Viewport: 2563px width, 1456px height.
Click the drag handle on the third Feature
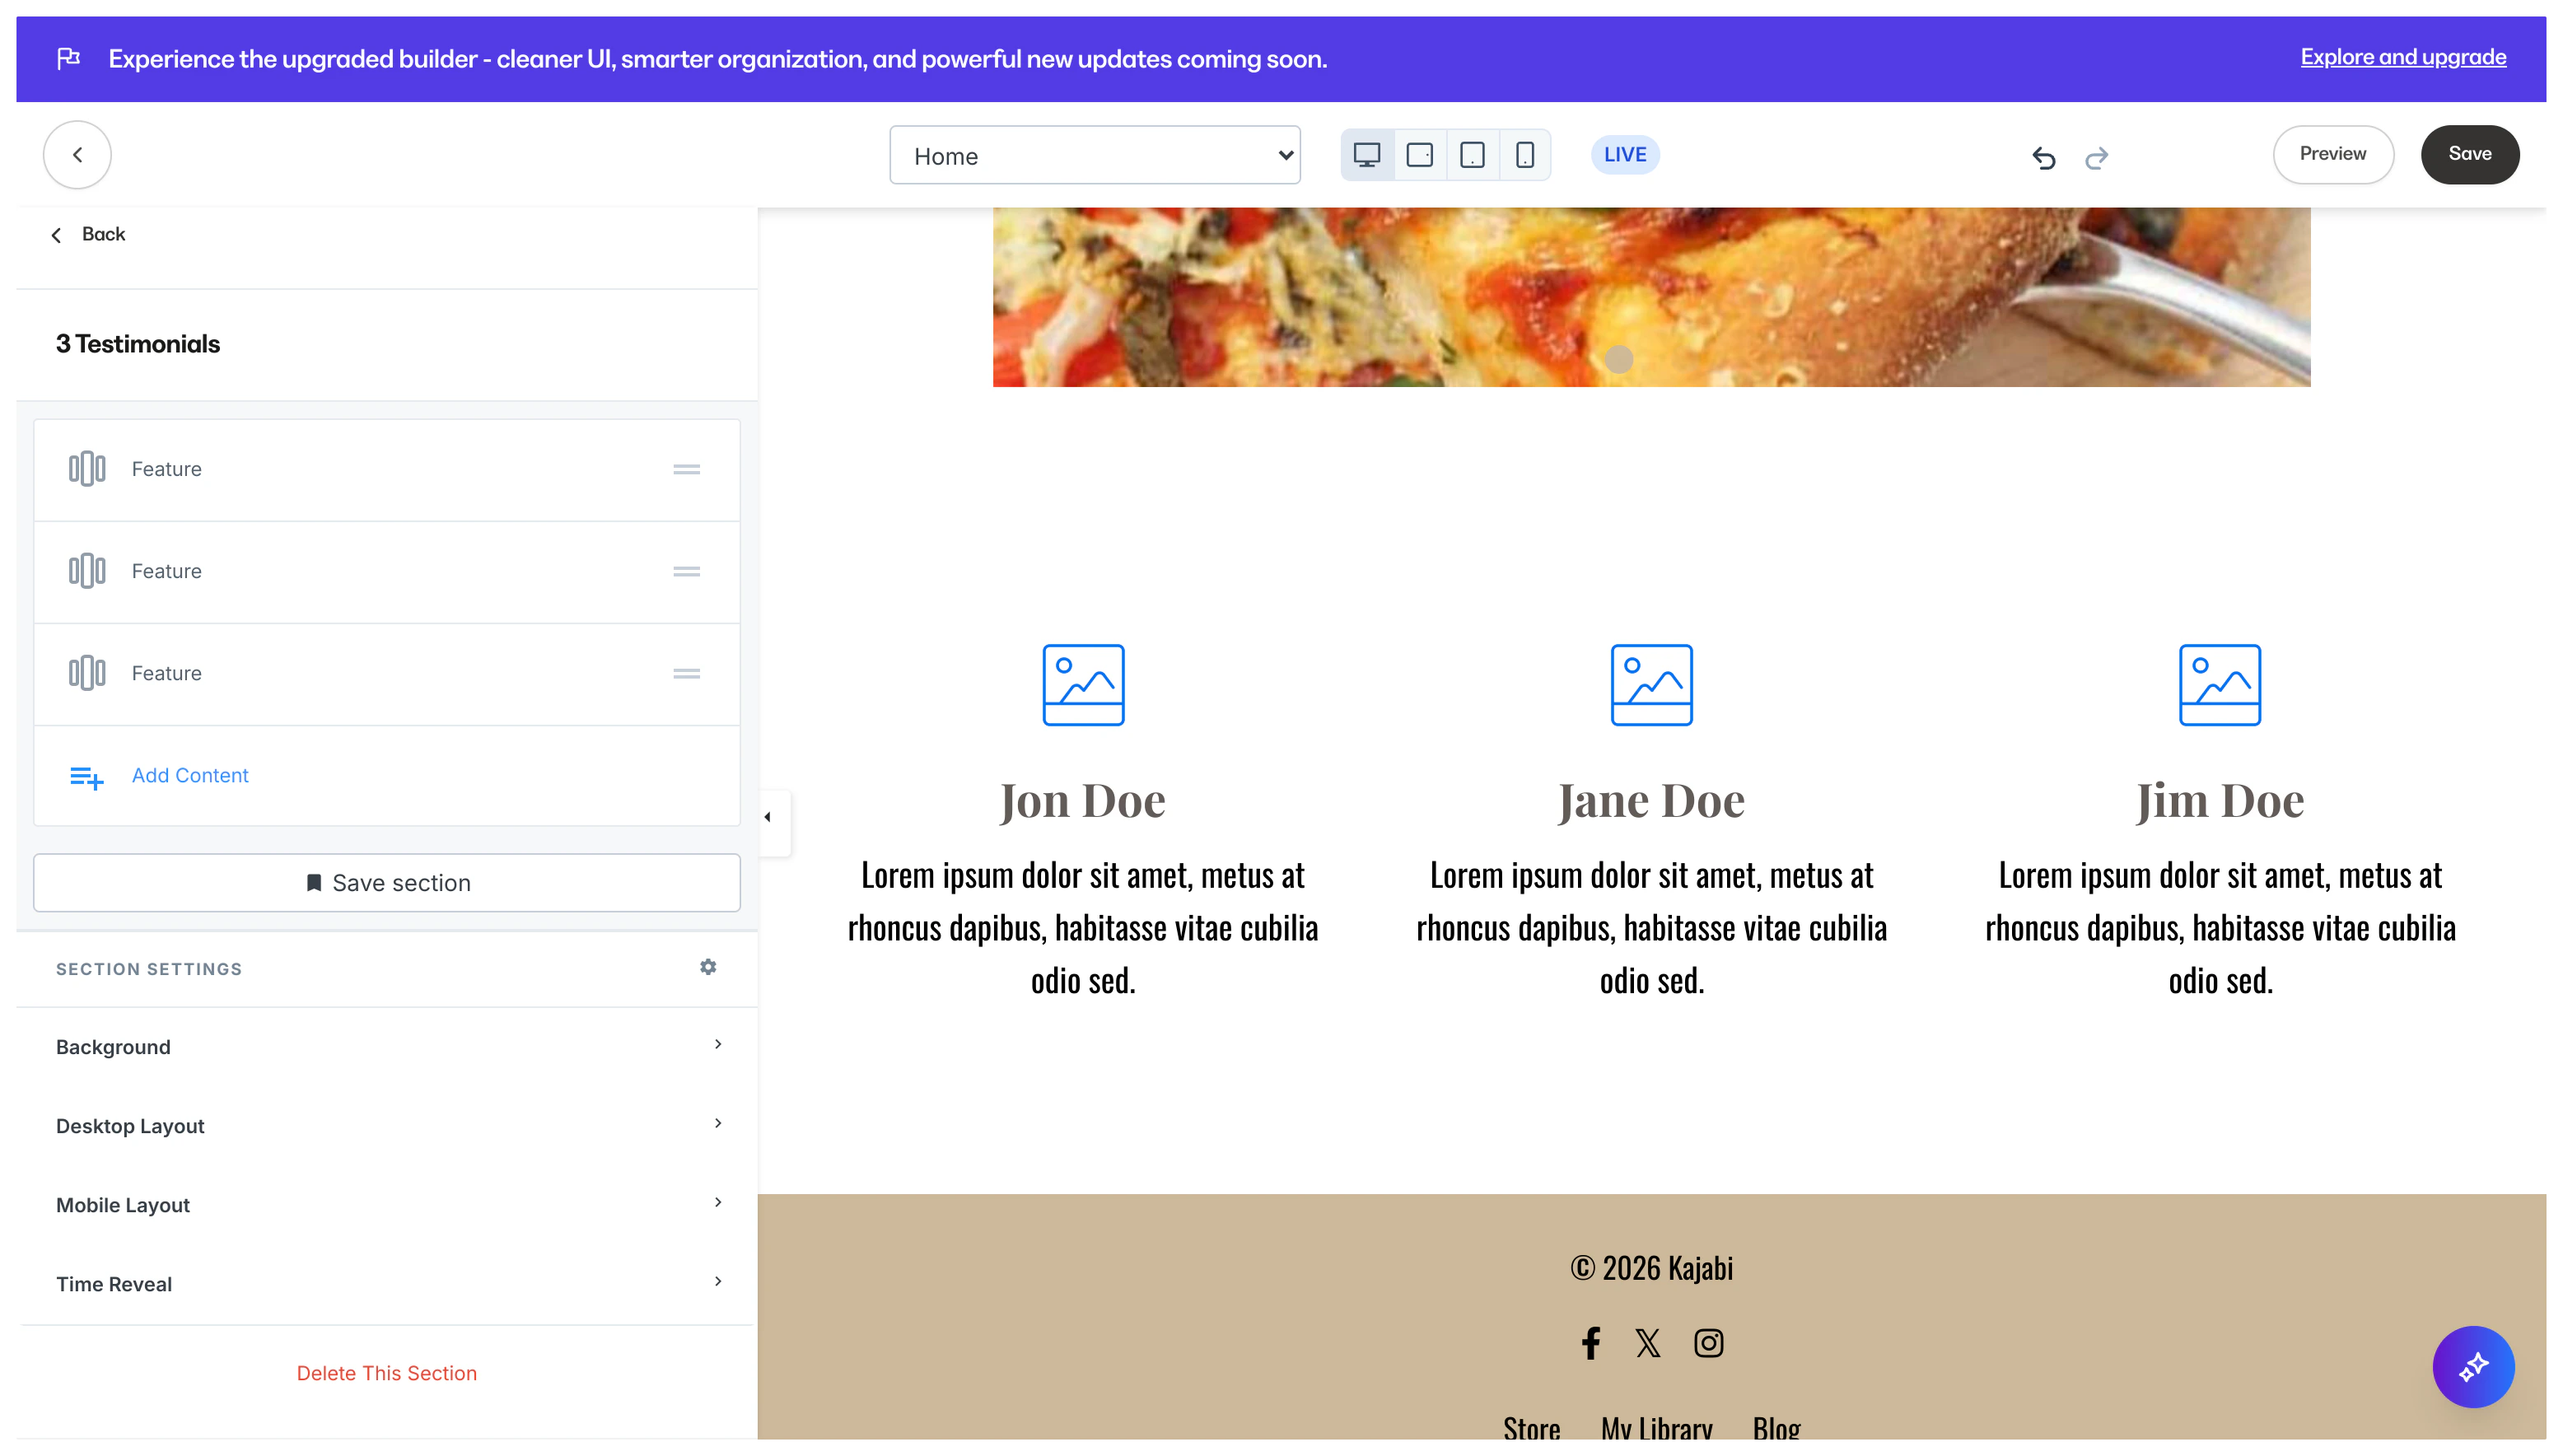(x=686, y=674)
